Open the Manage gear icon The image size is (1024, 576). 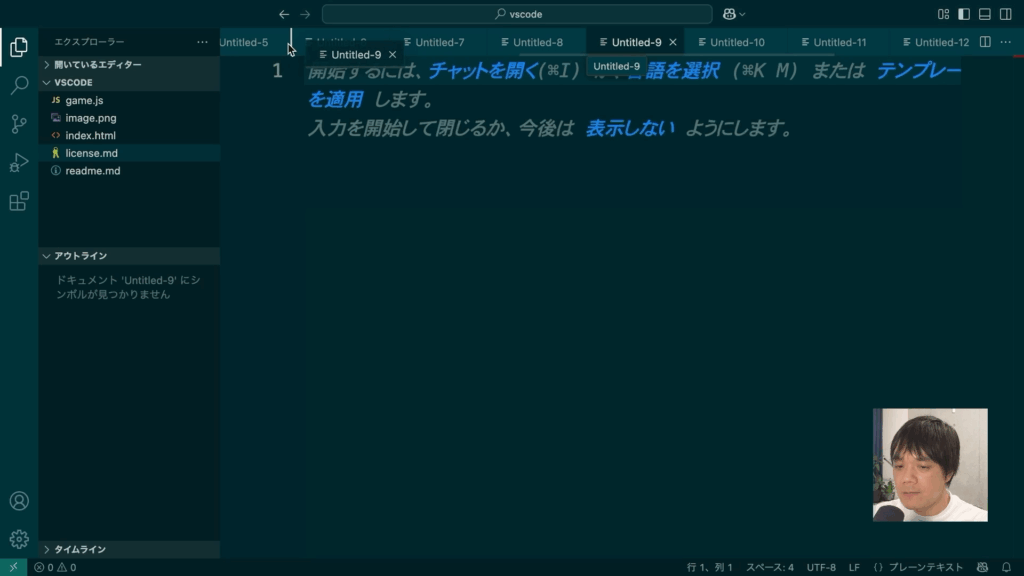[18, 539]
